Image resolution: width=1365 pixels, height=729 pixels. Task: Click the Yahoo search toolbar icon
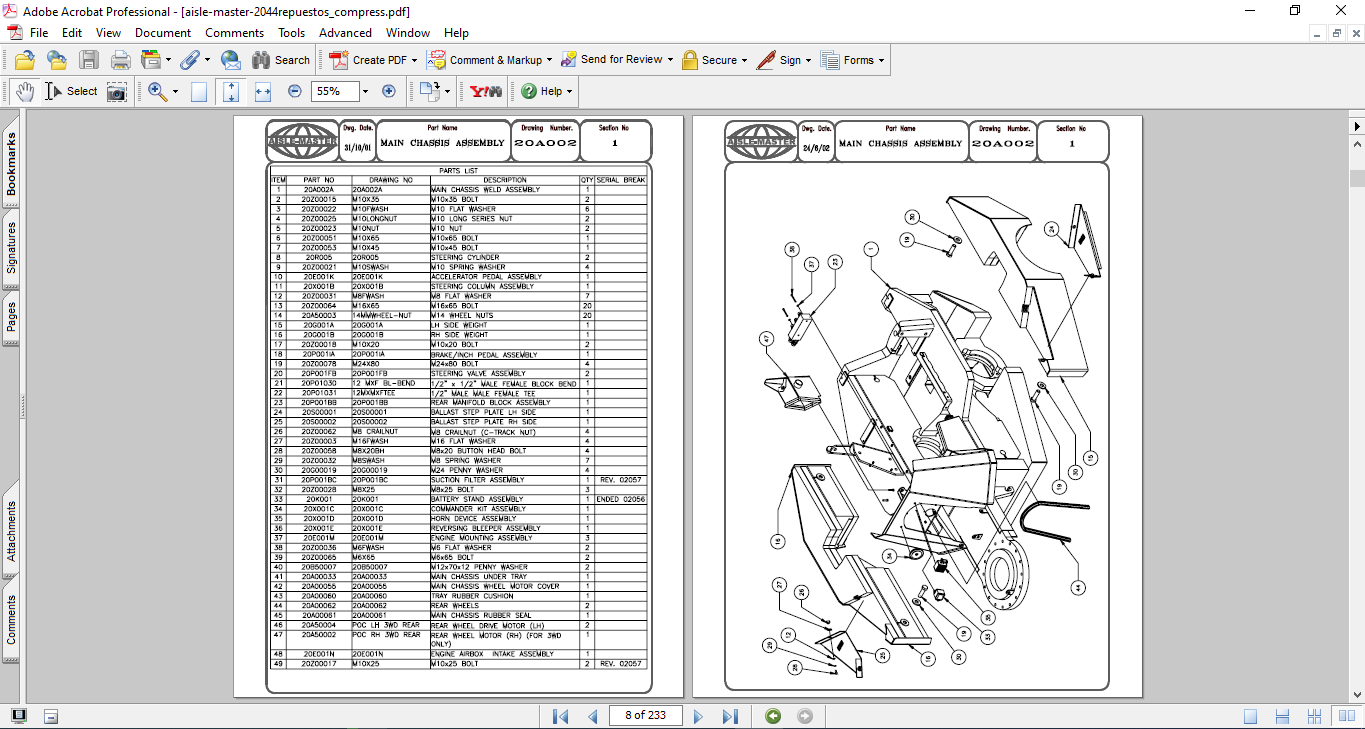486,91
